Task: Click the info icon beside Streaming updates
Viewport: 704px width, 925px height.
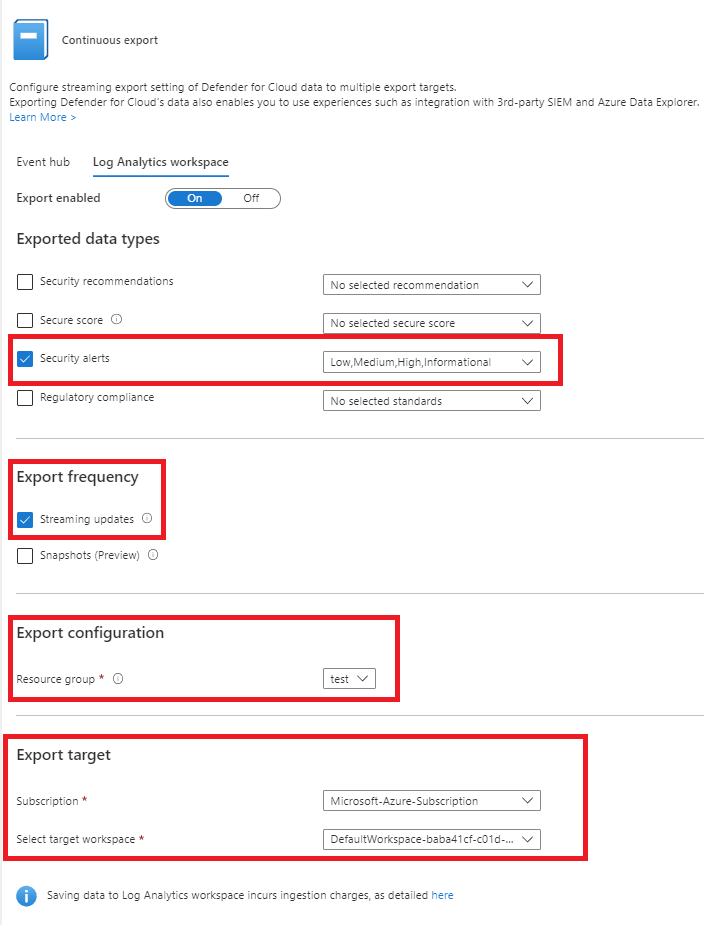Action: (x=147, y=519)
